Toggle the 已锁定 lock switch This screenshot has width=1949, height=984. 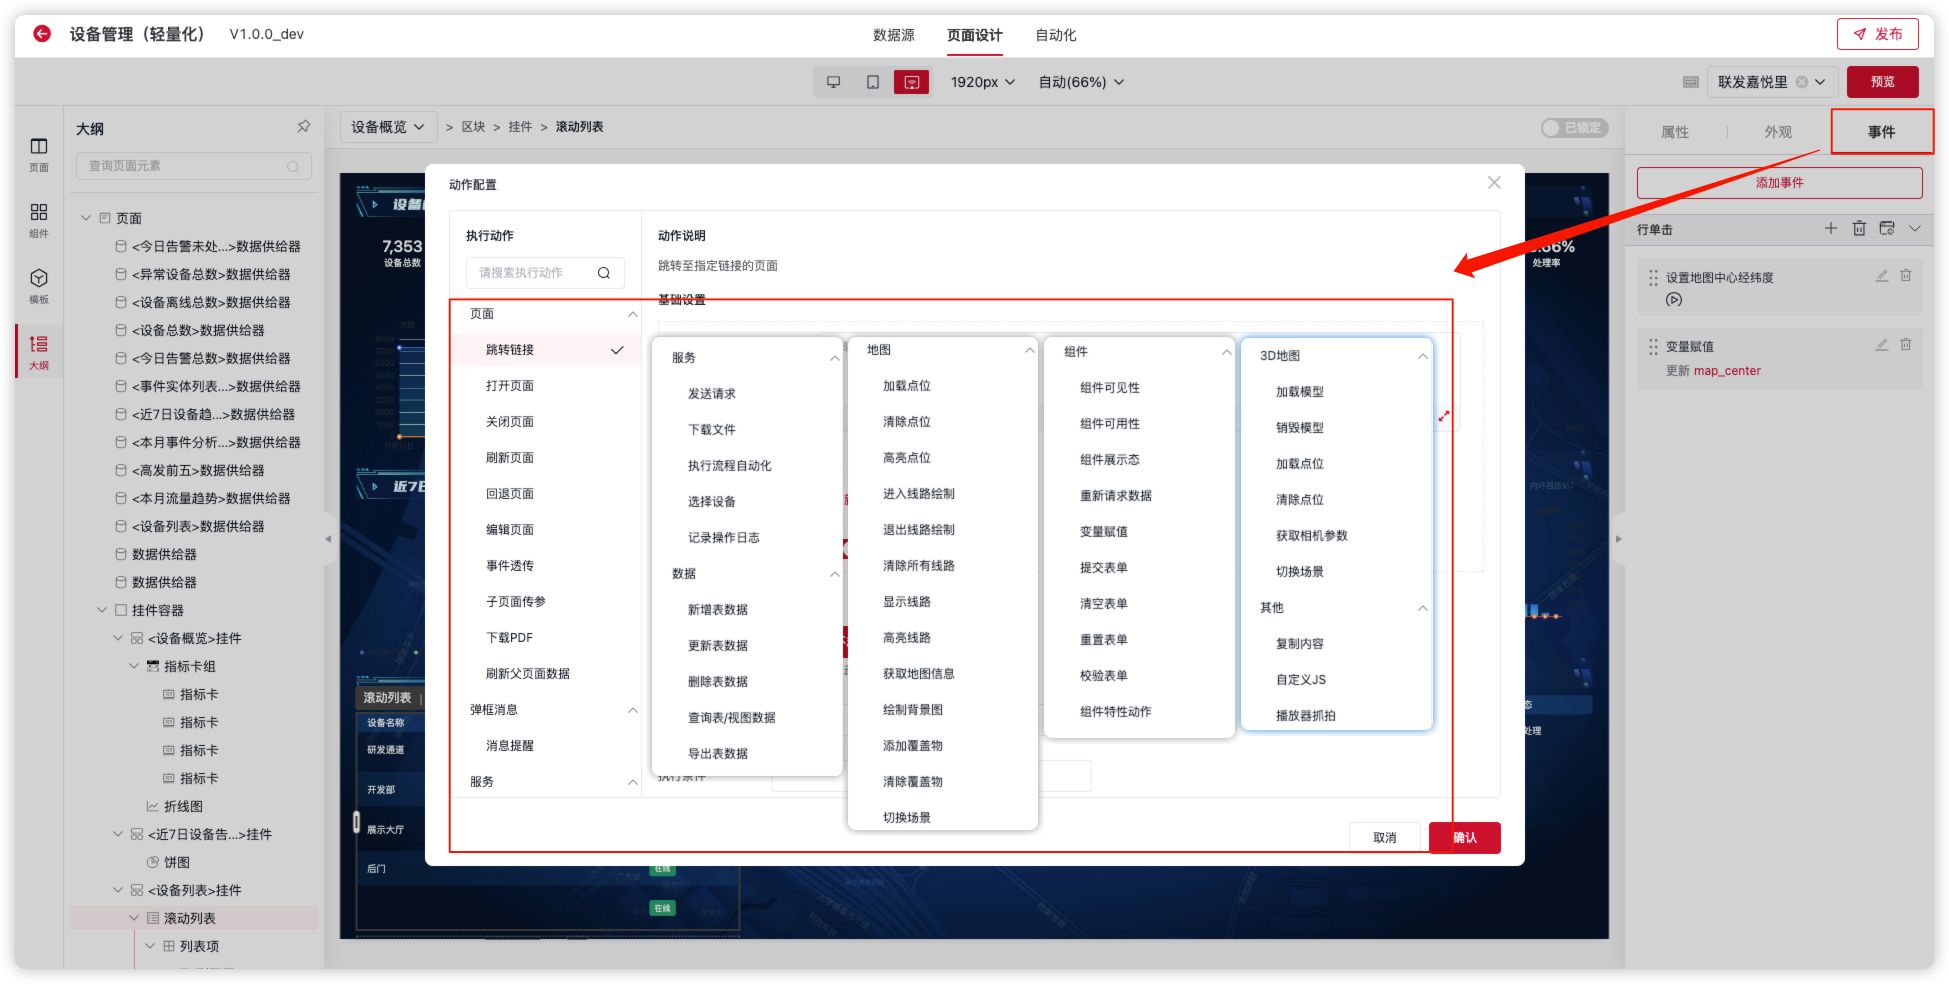coord(1573,128)
